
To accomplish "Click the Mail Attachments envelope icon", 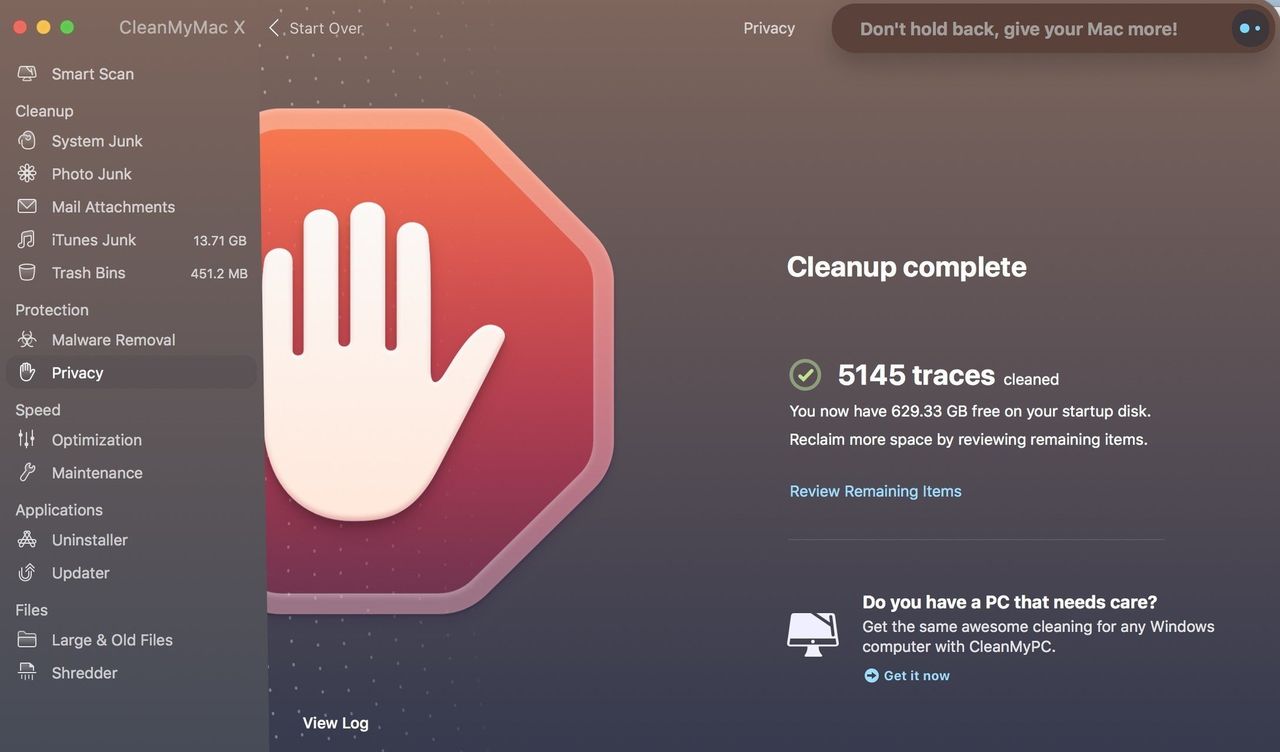I will pos(27,207).
